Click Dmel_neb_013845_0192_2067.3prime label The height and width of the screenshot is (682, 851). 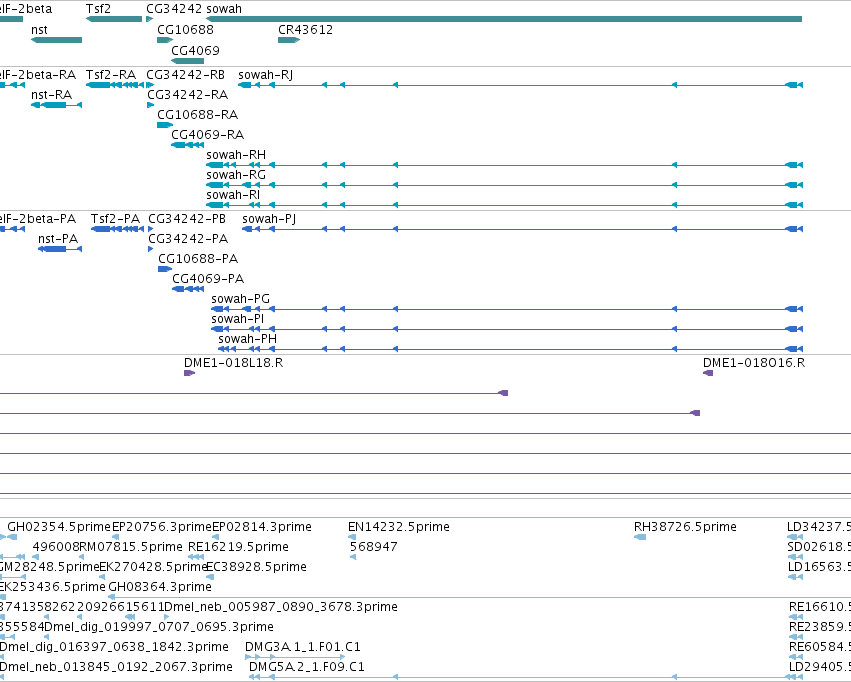tap(116, 666)
